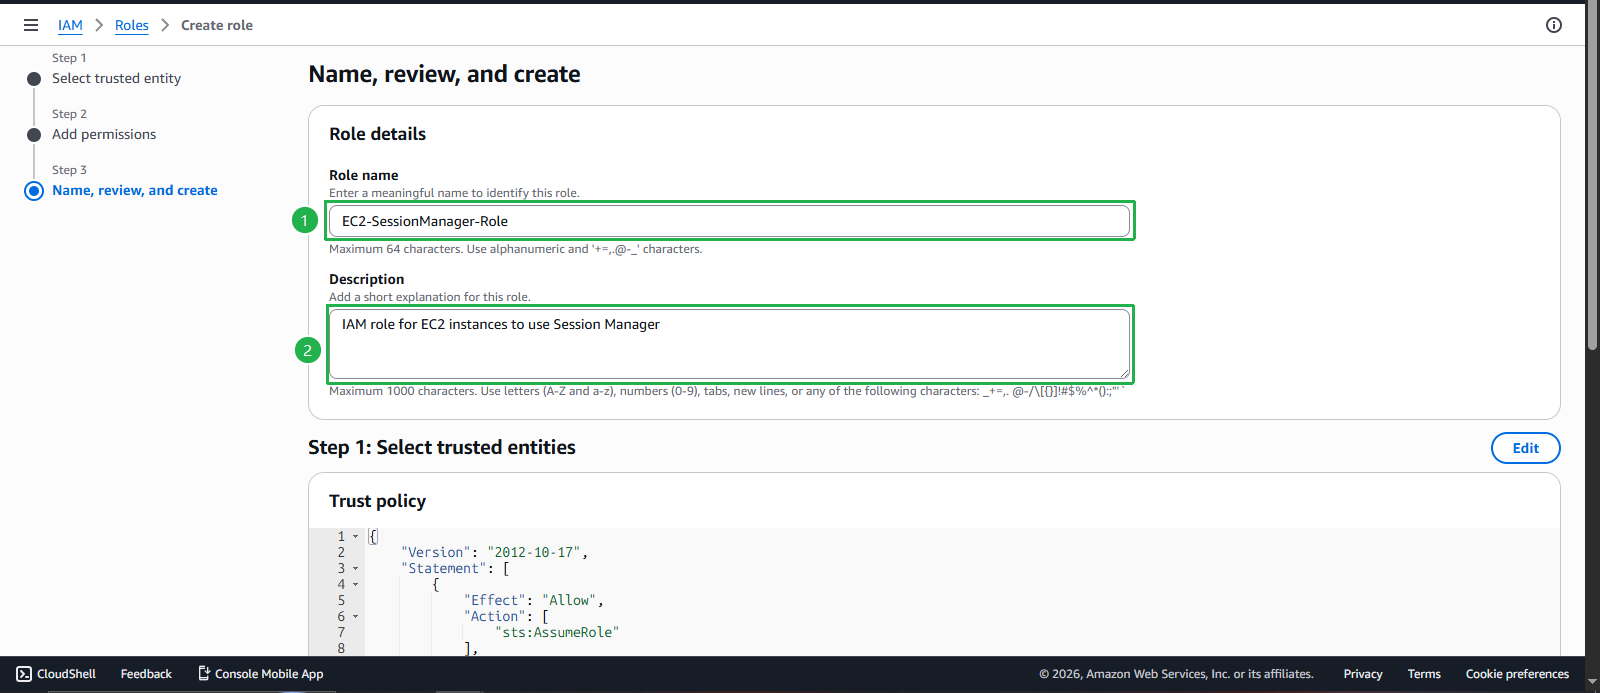Click "sts:AssumeRole" text in policy
This screenshot has width=1600, height=693.
pyautogui.click(x=557, y=632)
